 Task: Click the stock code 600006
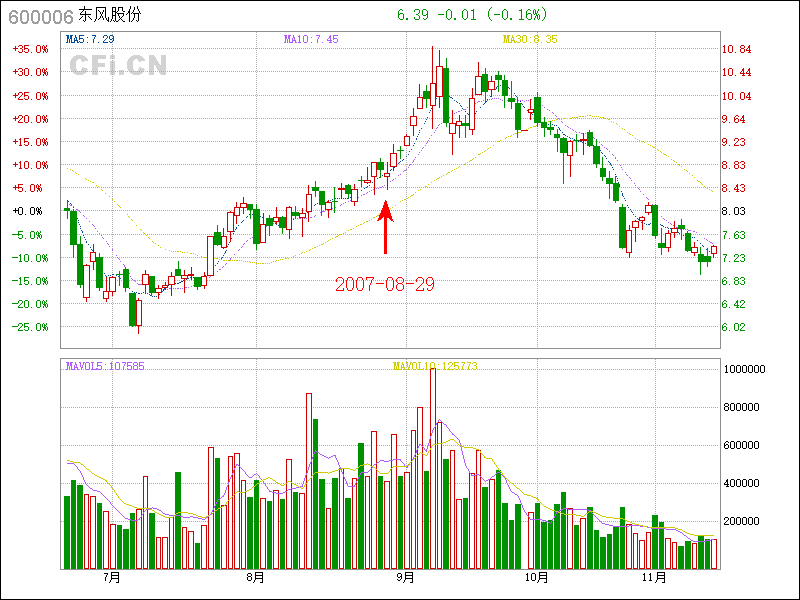point(41,16)
